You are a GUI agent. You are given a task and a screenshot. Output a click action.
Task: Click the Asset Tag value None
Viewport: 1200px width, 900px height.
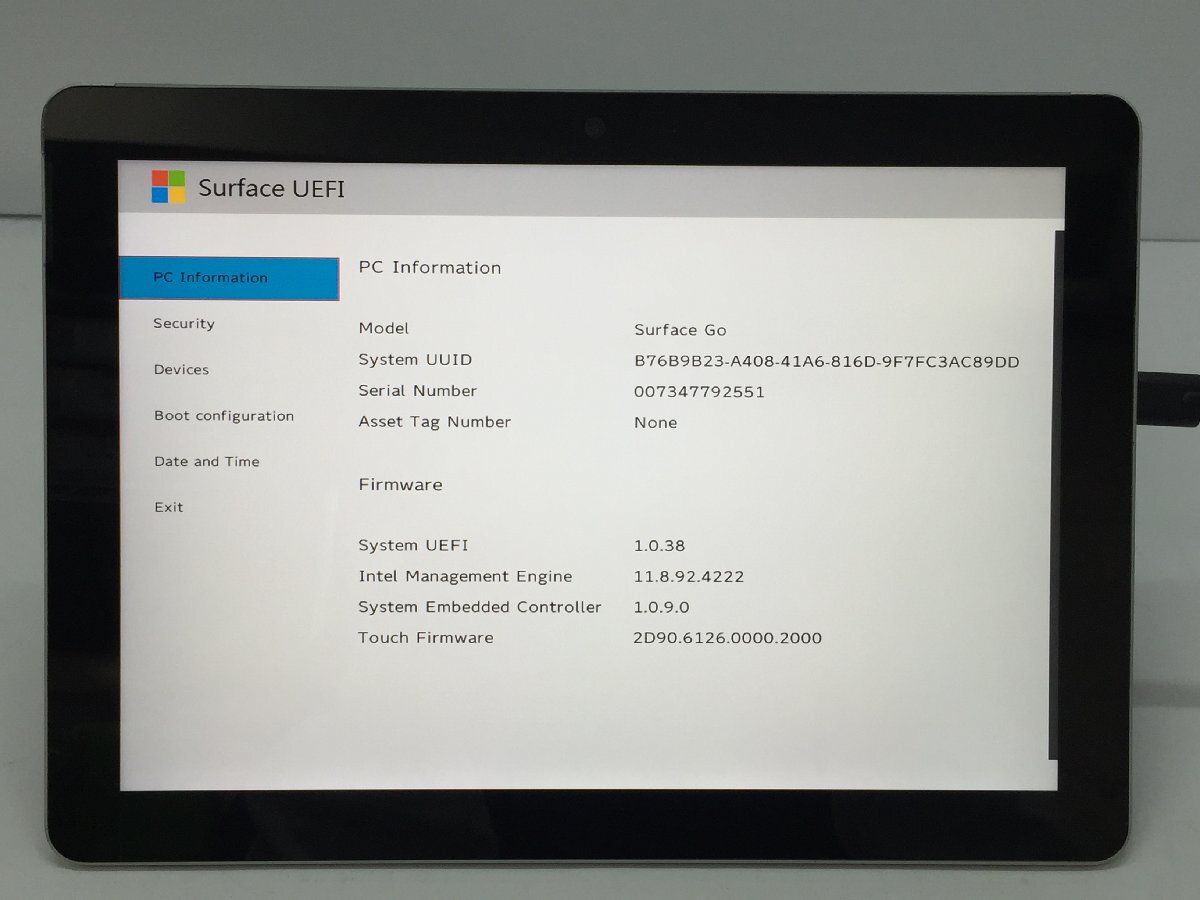click(x=655, y=423)
